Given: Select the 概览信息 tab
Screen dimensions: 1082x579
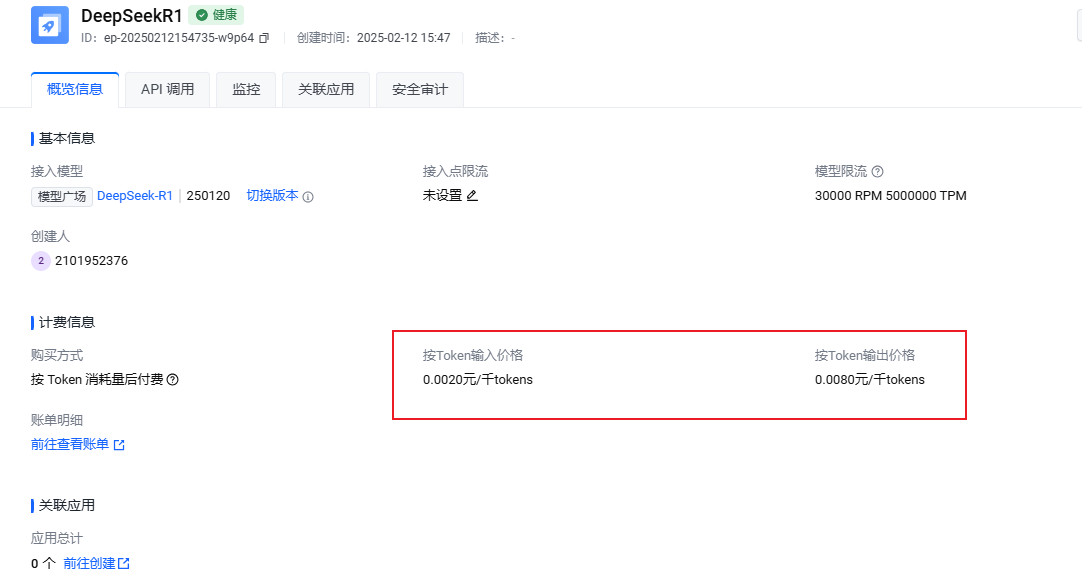Looking at the screenshot, I should tap(75, 89).
